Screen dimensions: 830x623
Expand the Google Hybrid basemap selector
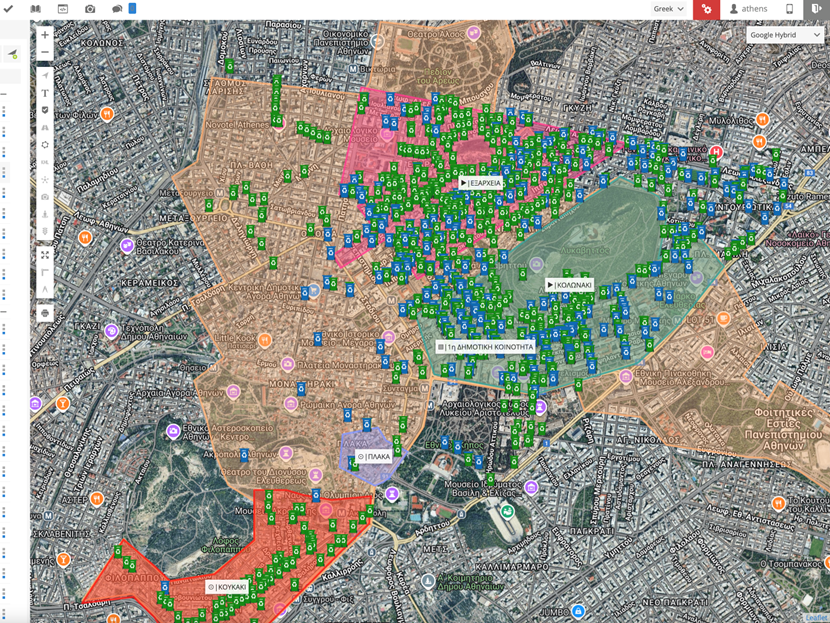785,35
